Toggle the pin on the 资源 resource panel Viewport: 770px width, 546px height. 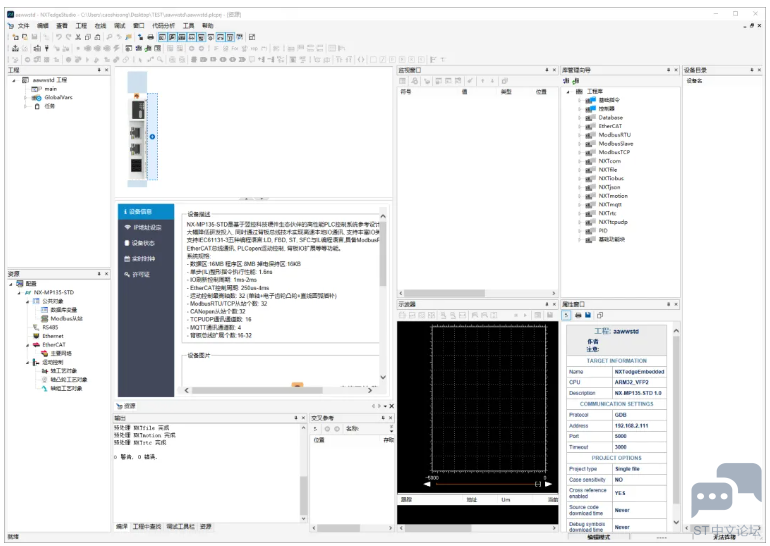coord(99,274)
